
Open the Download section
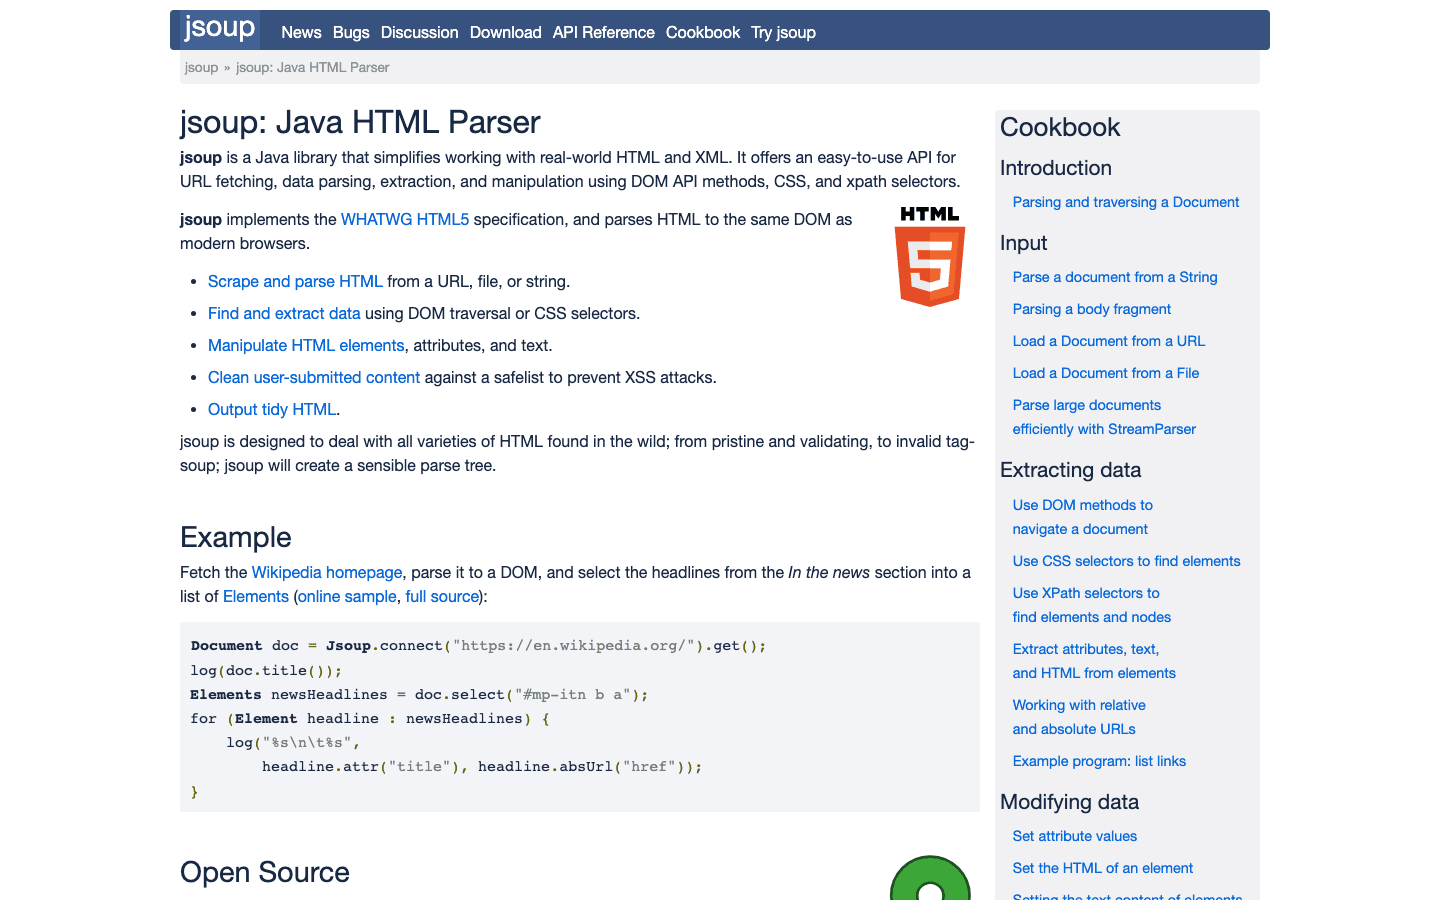click(x=505, y=32)
